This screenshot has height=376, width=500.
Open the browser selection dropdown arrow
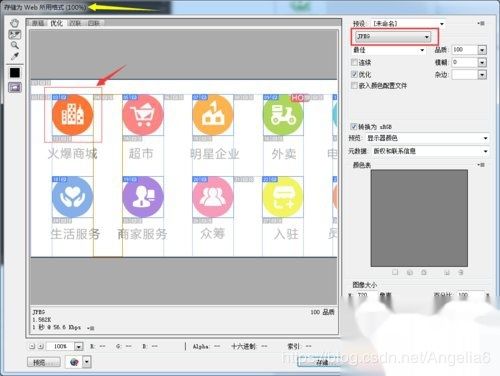87,362
